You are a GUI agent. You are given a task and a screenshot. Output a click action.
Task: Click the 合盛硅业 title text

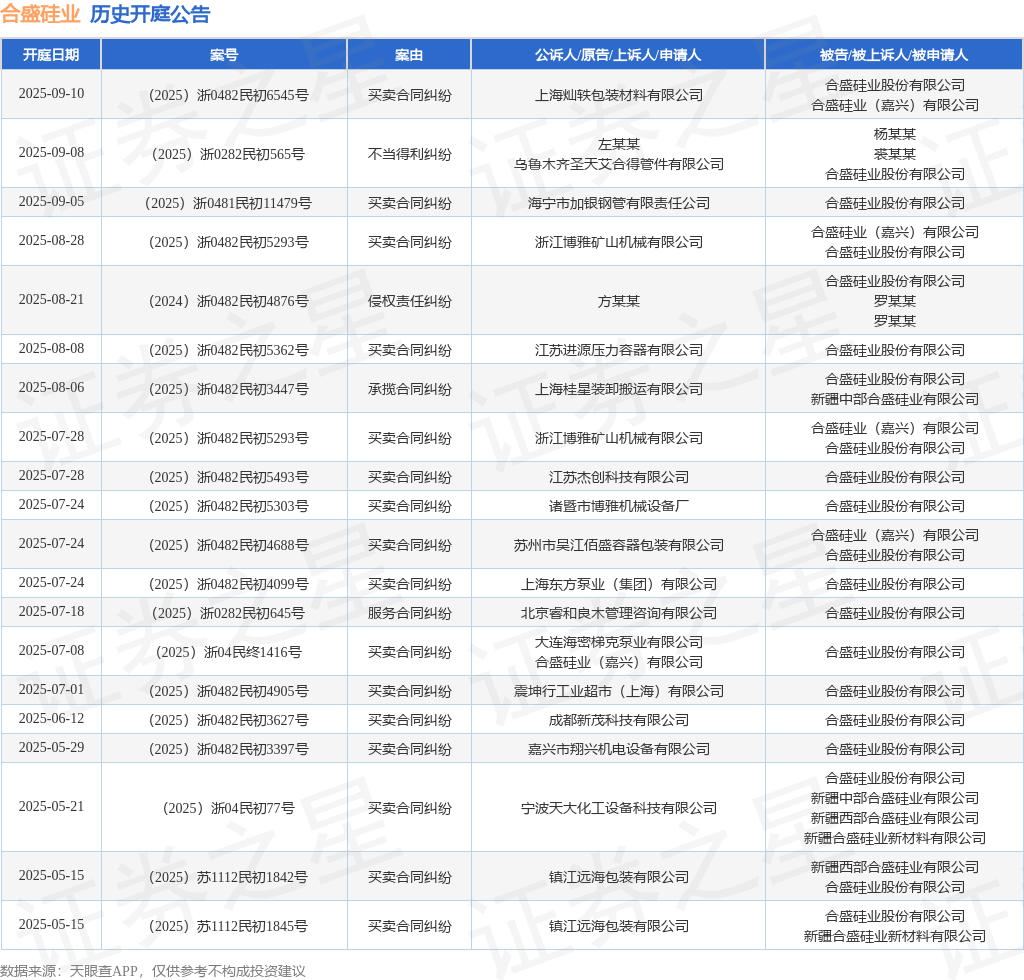40,14
